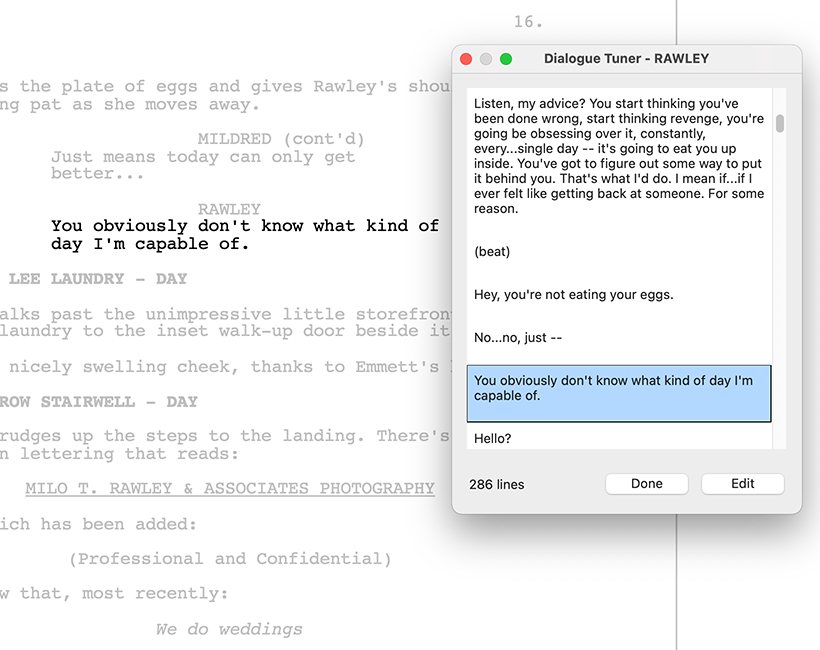Viewport: 820px width, 650px height.
Task: Select the "No...no, just --" dialogue line
Action: 518,338
